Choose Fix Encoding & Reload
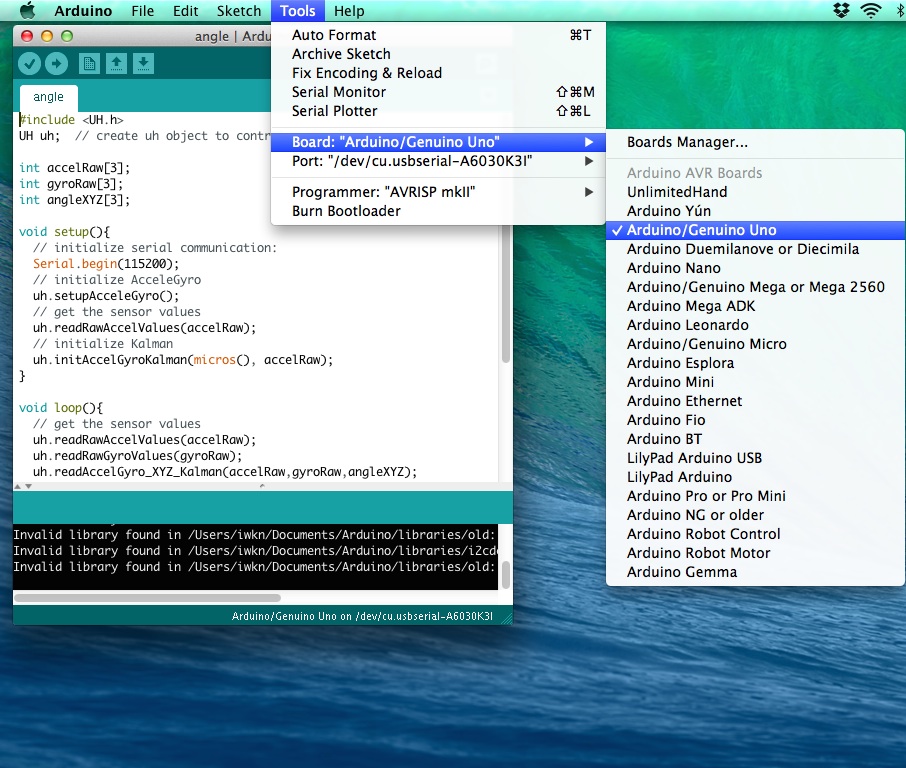906x768 pixels. [438, 73]
